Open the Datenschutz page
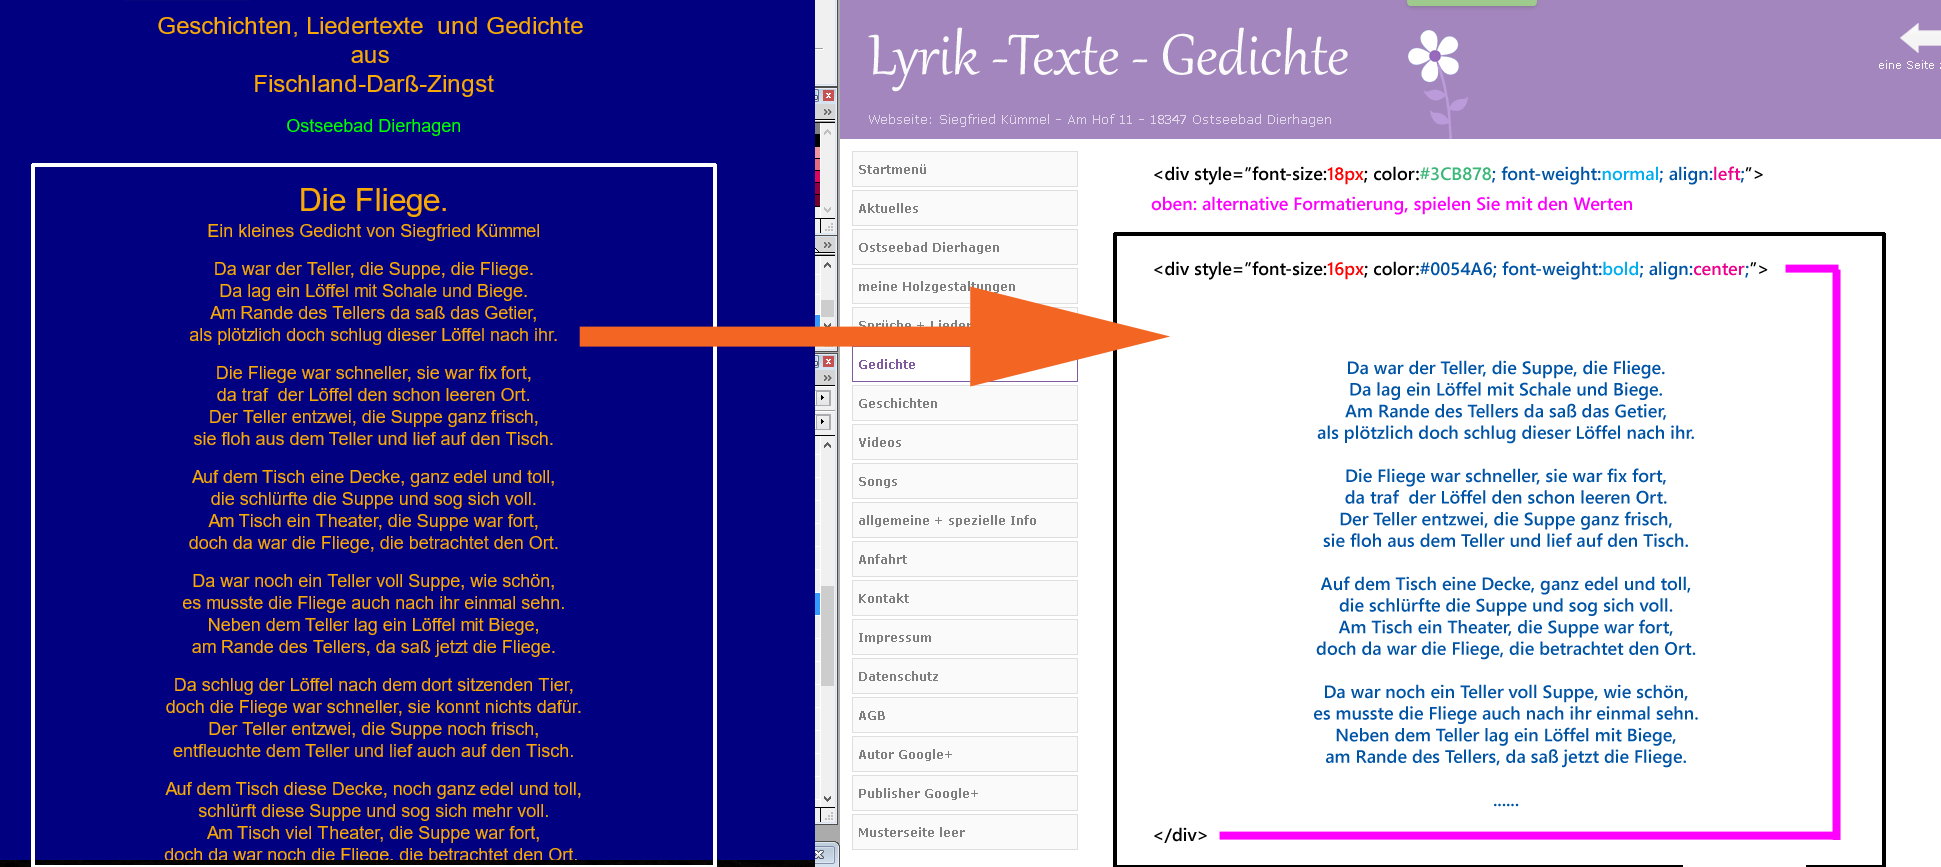This screenshot has height=867, width=1941. [x=964, y=676]
